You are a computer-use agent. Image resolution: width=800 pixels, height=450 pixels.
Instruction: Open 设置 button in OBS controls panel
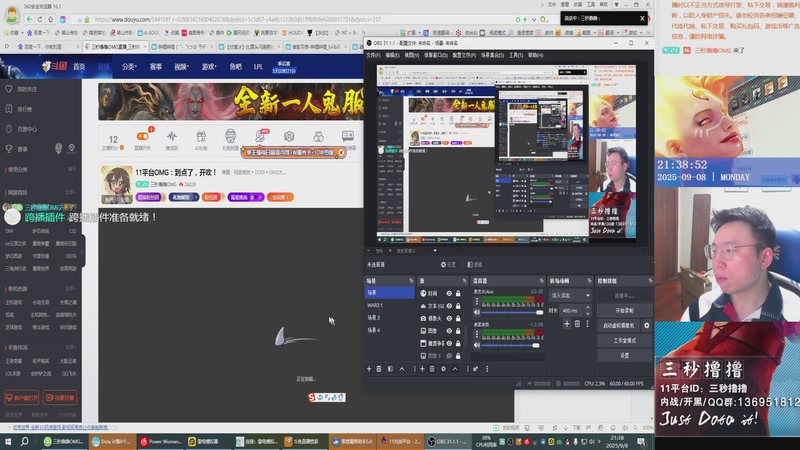(624, 355)
